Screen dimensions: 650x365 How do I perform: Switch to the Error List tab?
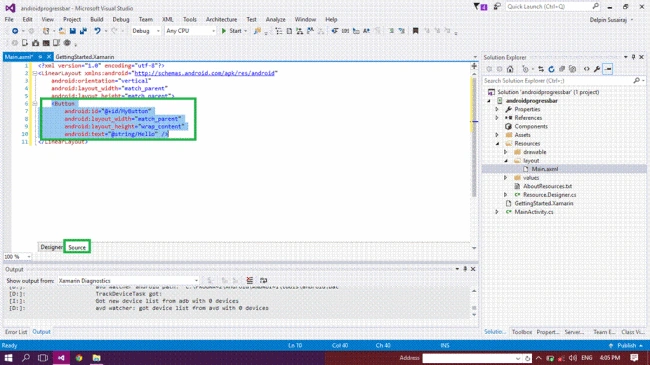[16, 332]
